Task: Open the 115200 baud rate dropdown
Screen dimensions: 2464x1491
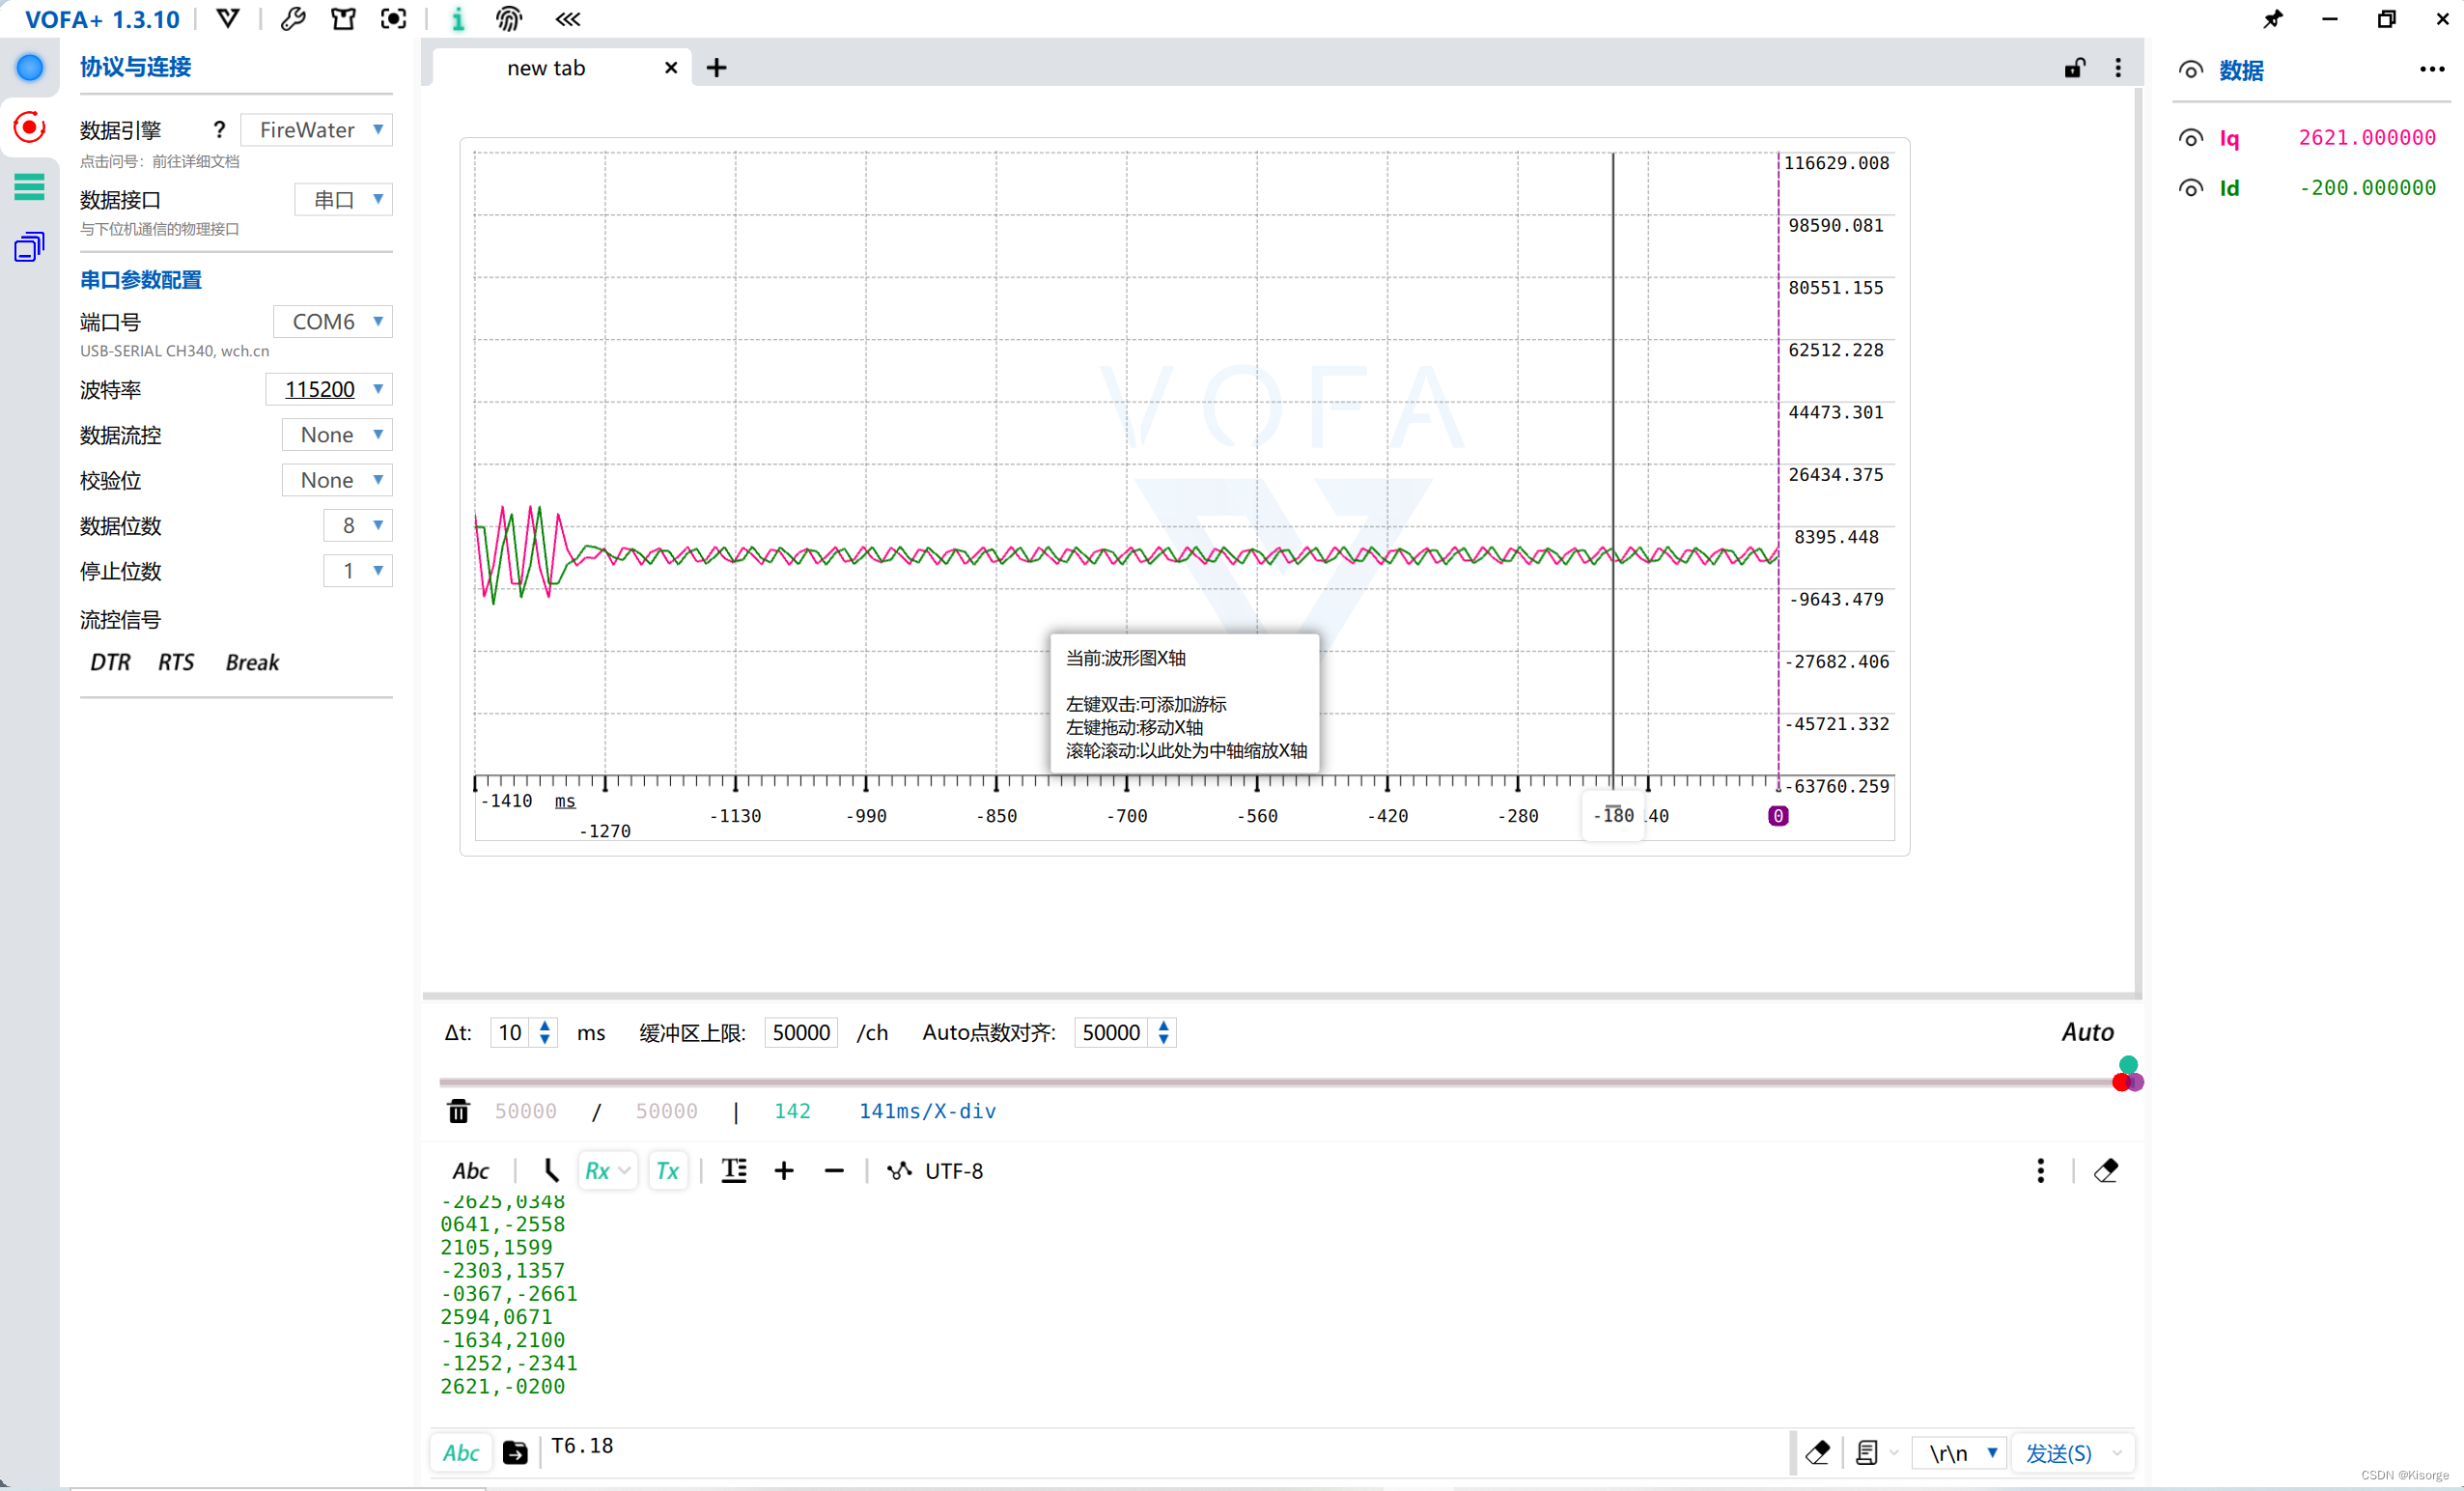Action: click(329, 389)
